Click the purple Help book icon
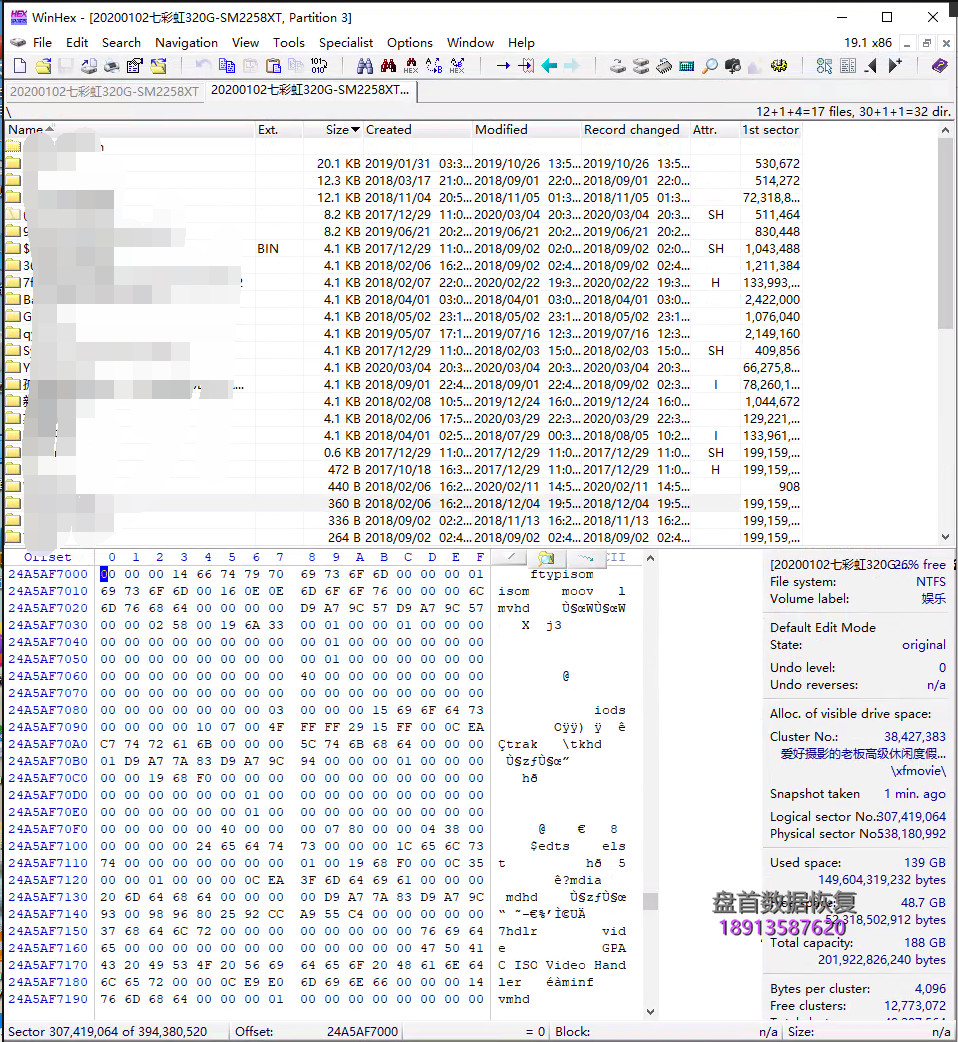958x1042 pixels. 939,66
